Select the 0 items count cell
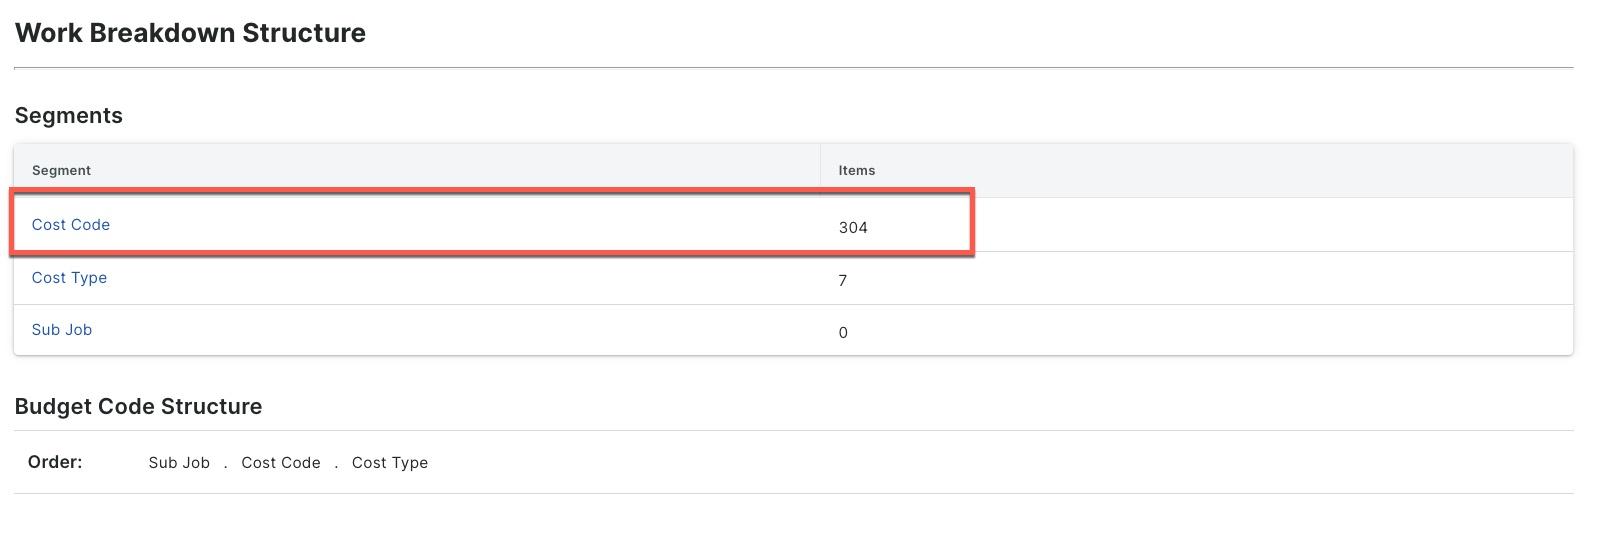Image resolution: width=1598 pixels, height=536 pixels. pos(843,333)
